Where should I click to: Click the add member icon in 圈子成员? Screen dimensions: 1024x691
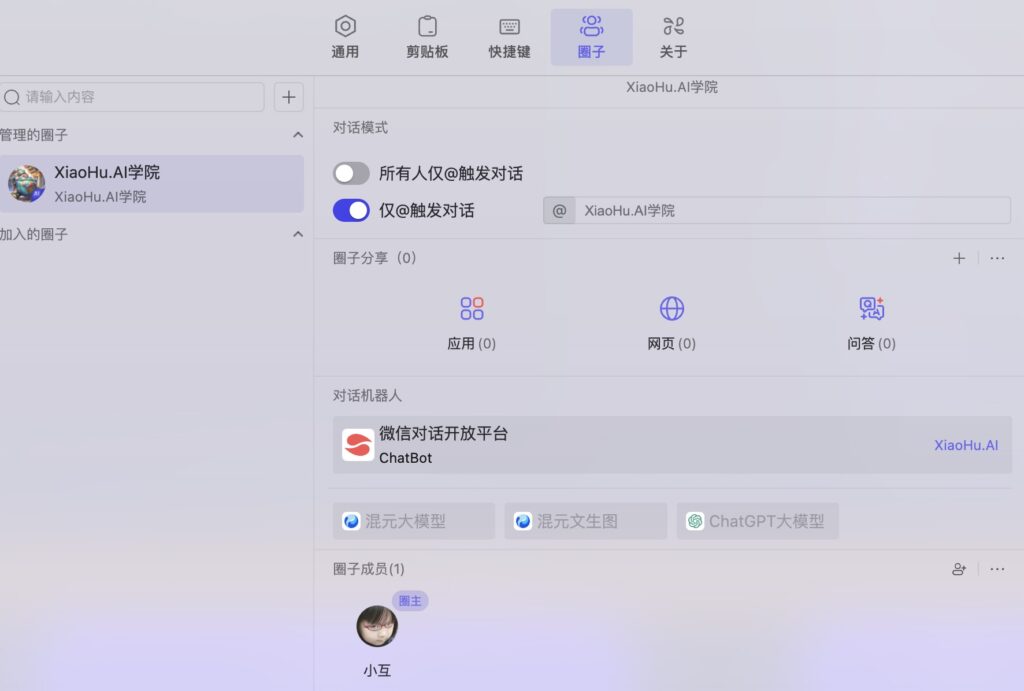pos(959,569)
